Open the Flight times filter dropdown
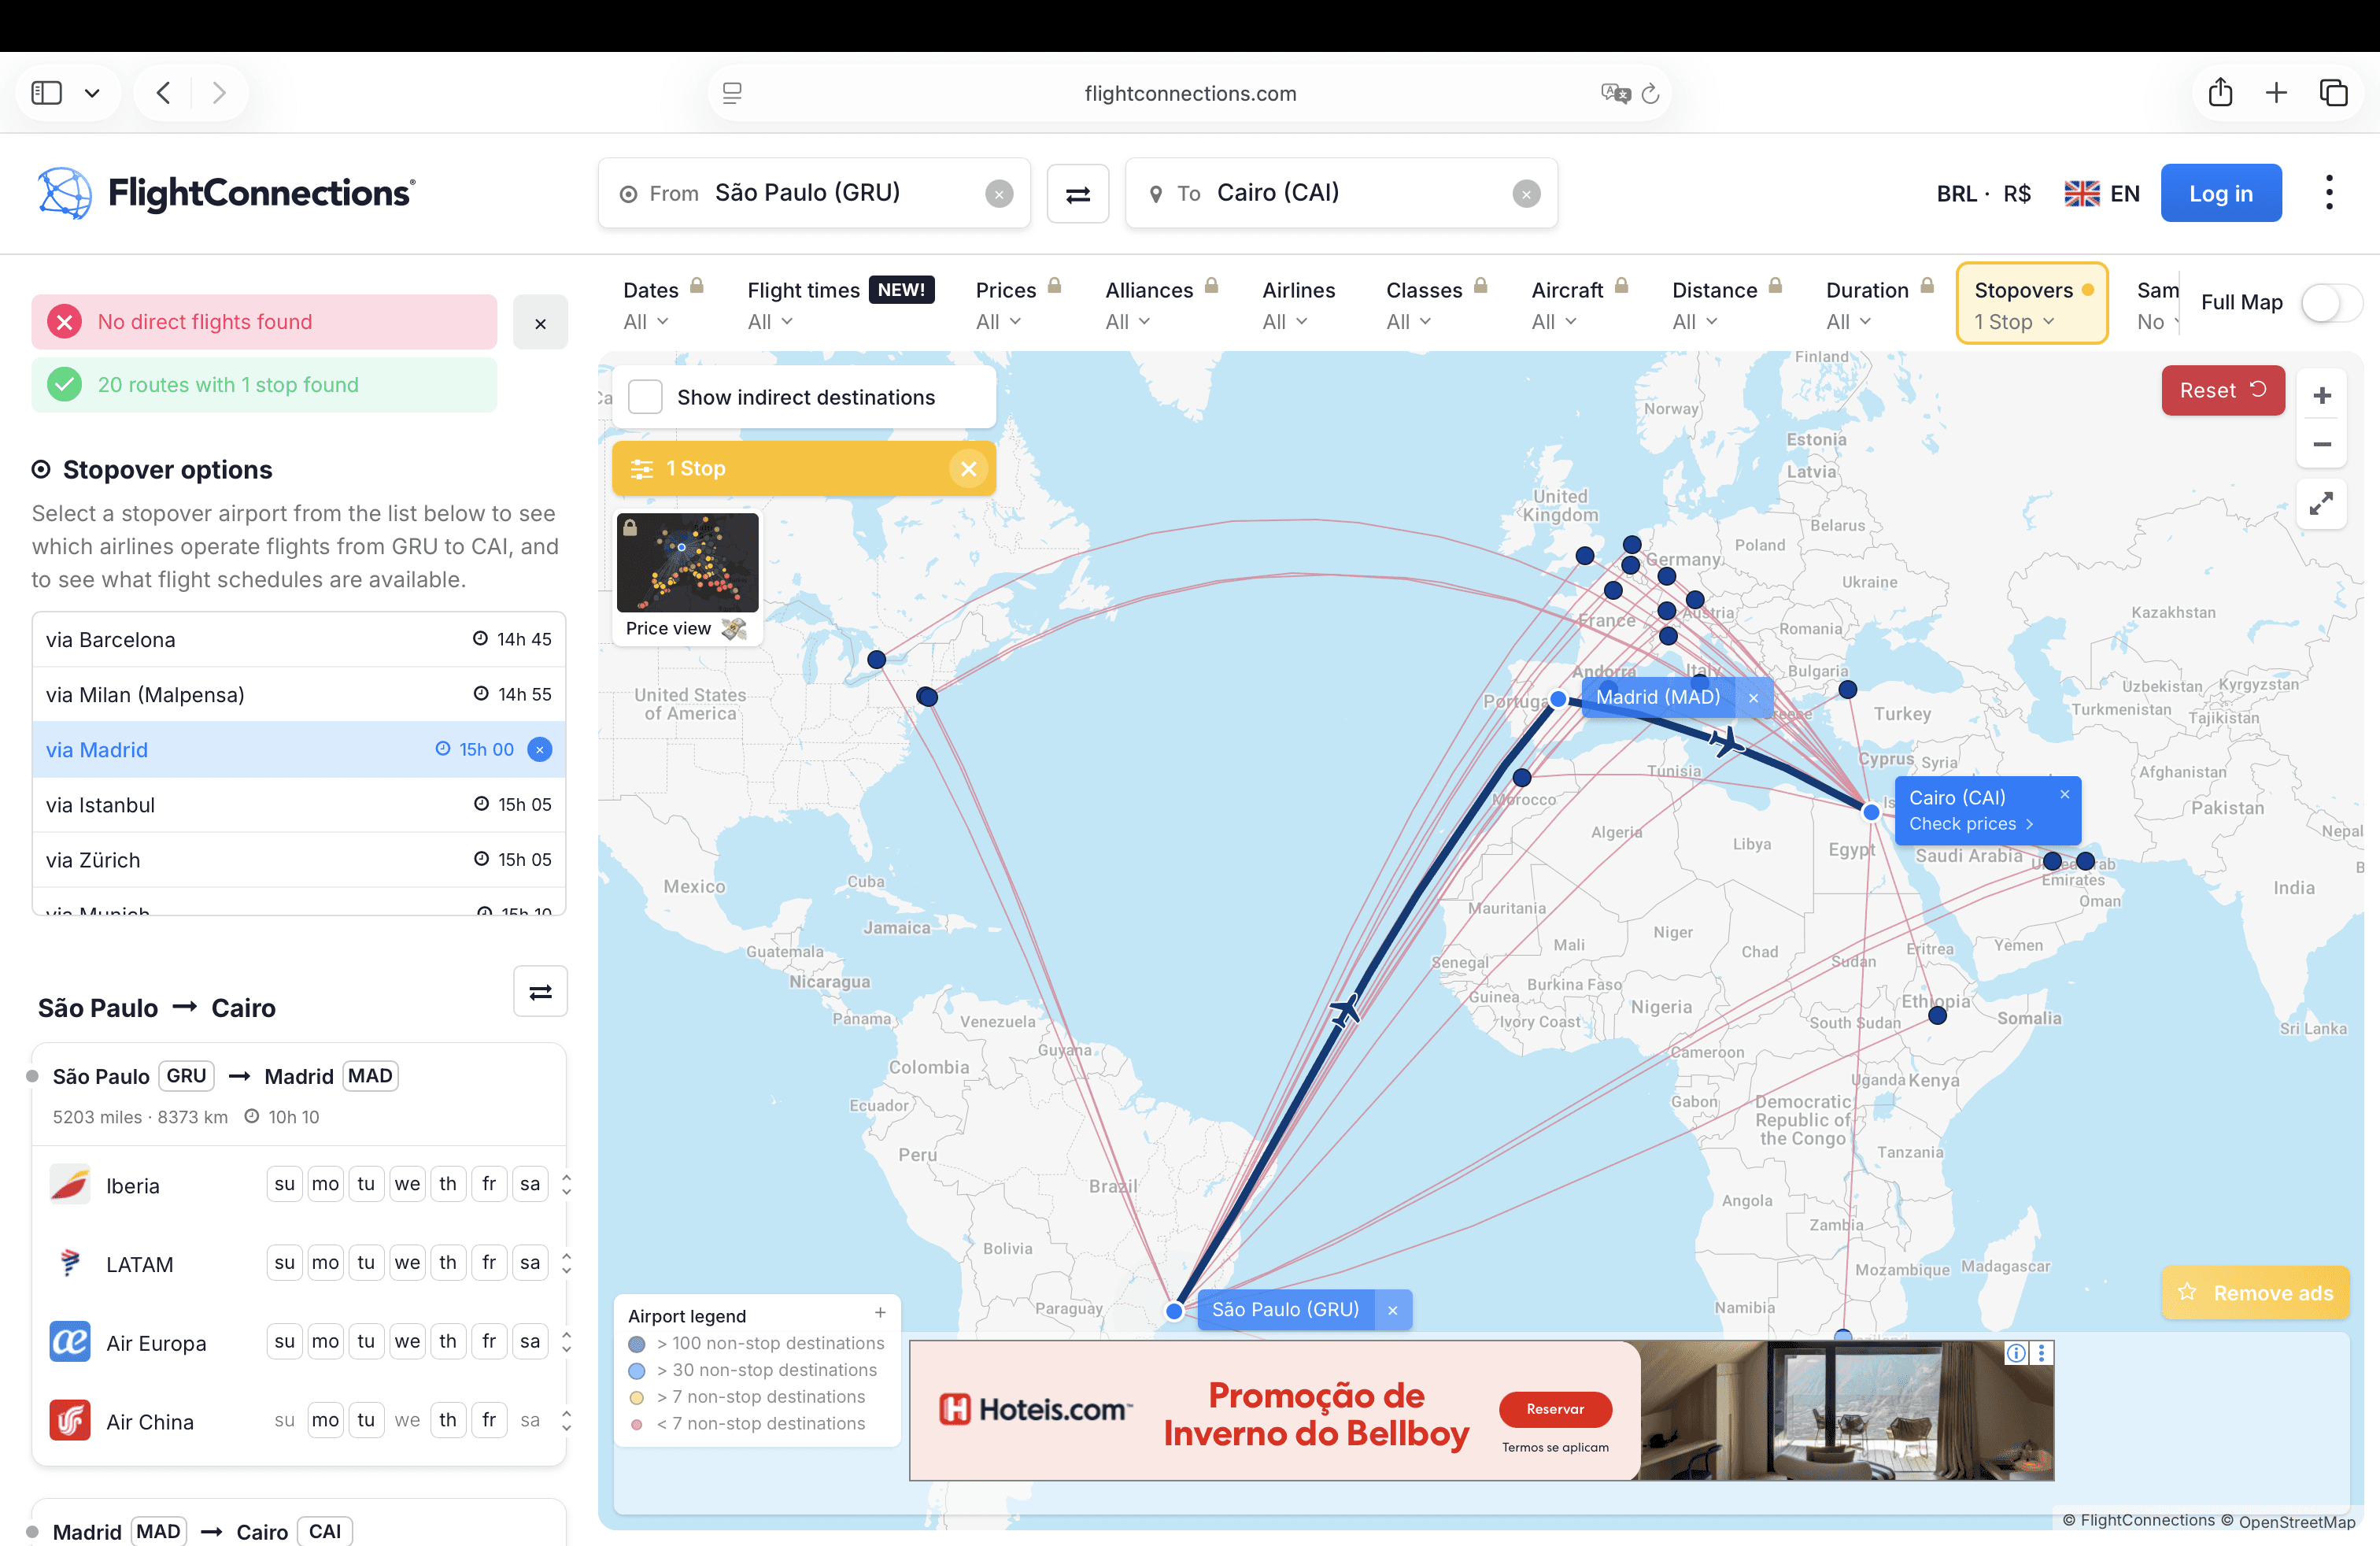 840,305
